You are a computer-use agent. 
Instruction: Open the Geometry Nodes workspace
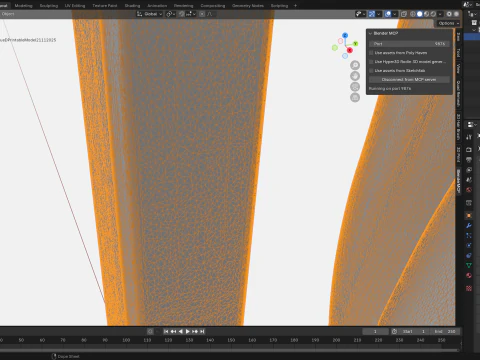pos(248,6)
